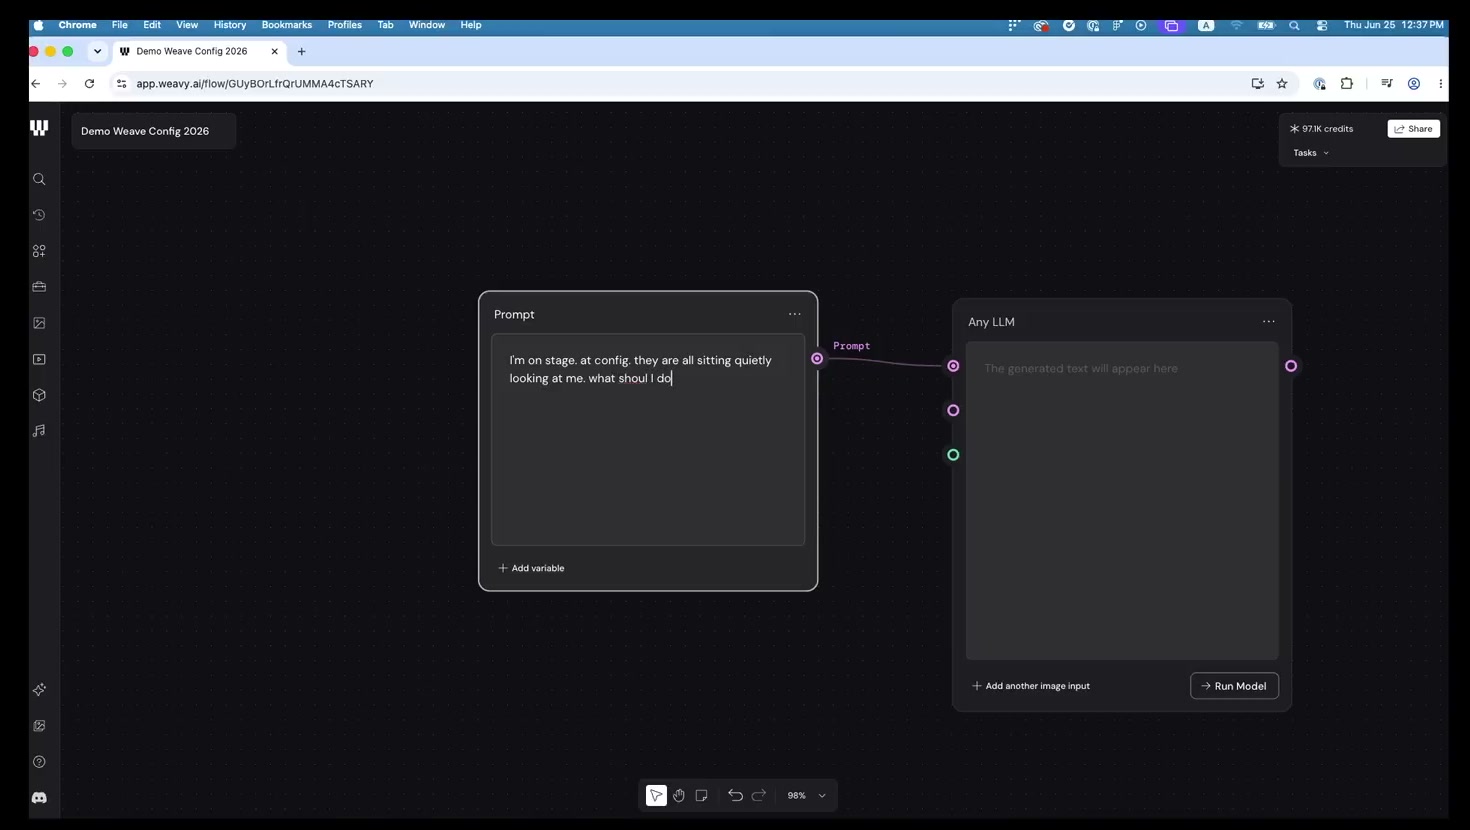Open the Help menu in menu bar
The width and height of the screenshot is (1470, 830).
pyautogui.click(x=471, y=25)
